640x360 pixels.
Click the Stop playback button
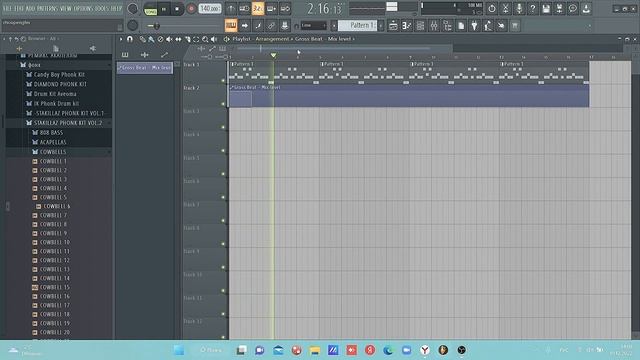point(177,9)
